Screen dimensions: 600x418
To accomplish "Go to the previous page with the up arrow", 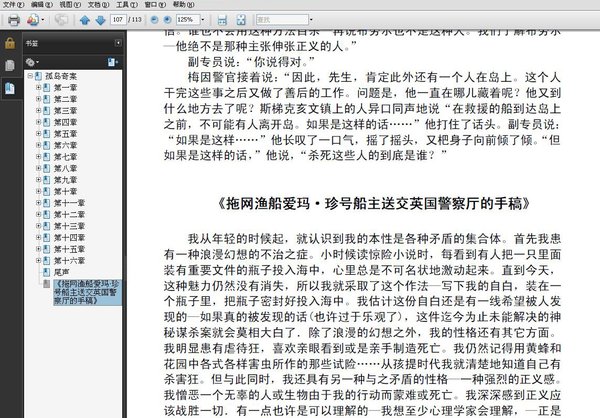I will [85, 20].
